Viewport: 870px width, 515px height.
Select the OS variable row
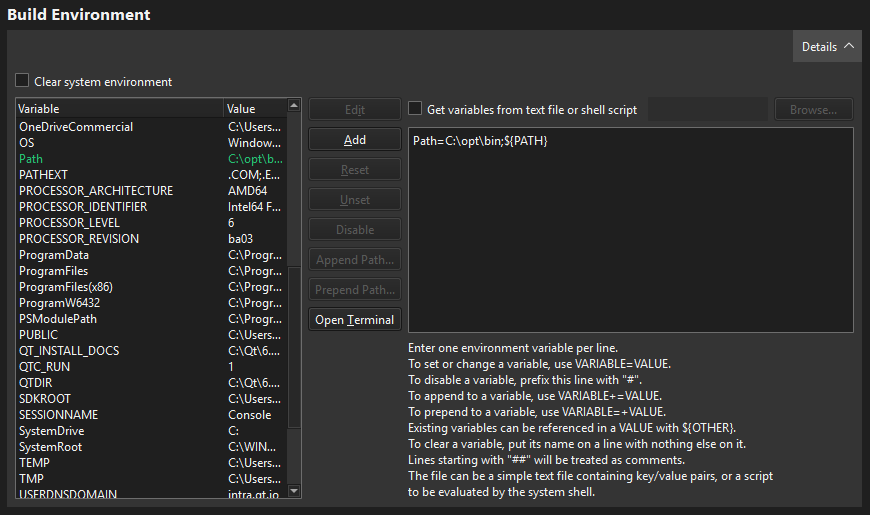151,143
